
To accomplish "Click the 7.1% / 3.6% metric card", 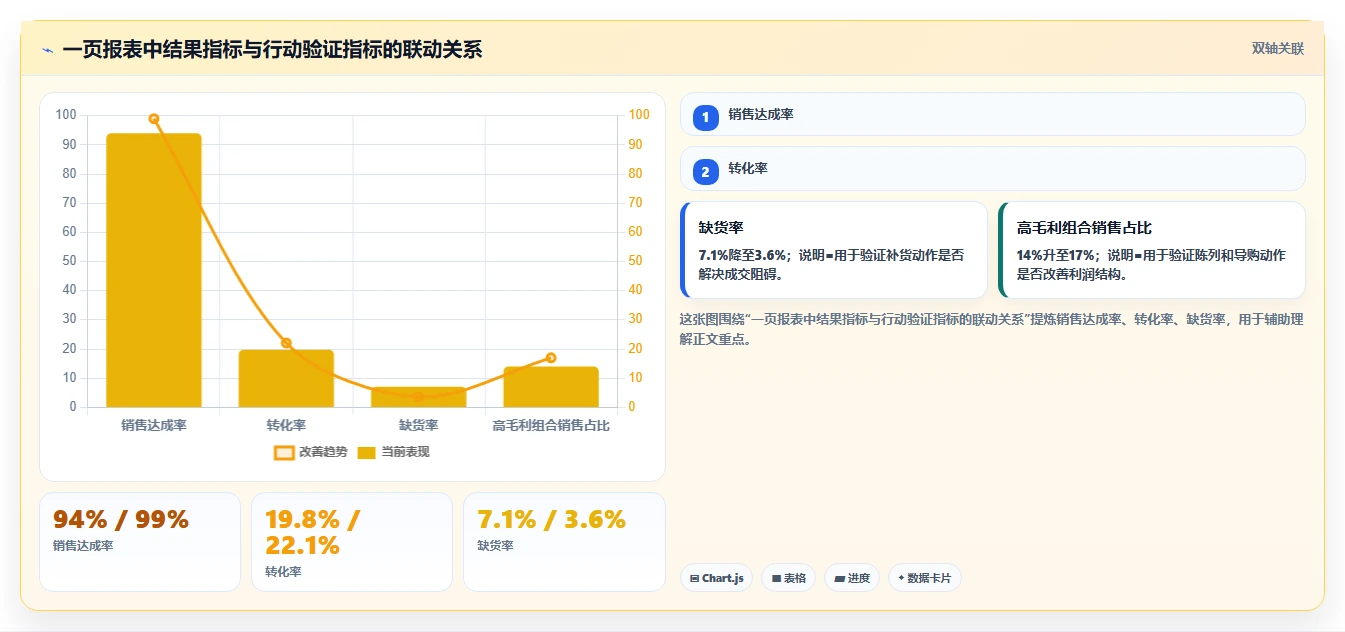I will click(x=564, y=542).
